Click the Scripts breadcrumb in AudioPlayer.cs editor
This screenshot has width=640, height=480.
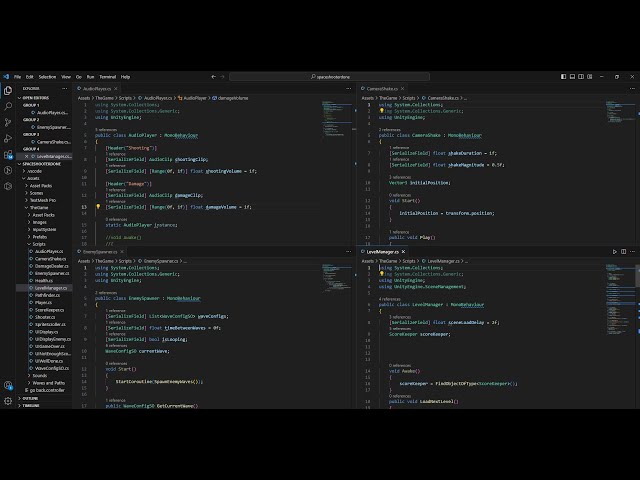125,98
